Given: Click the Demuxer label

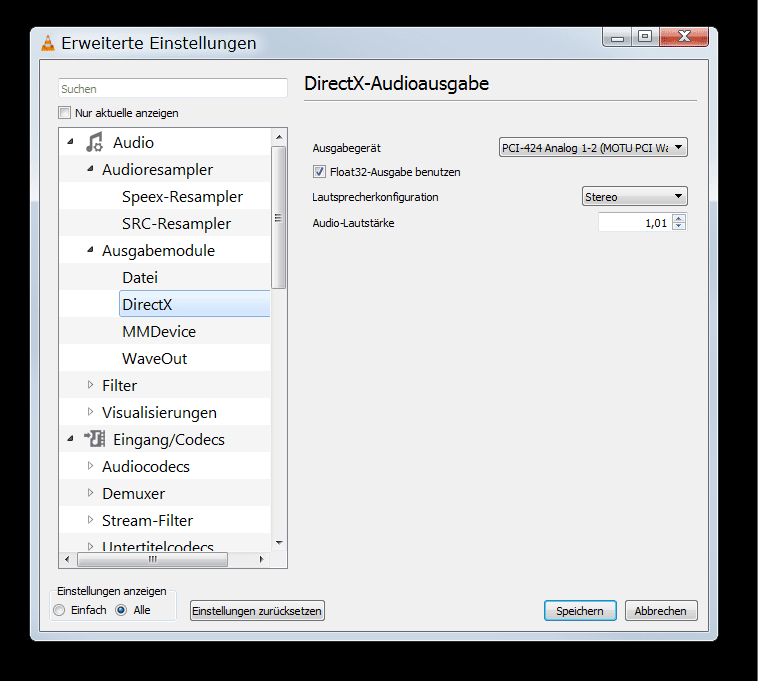Looking at the screenshot, I should tap(133, 494).
